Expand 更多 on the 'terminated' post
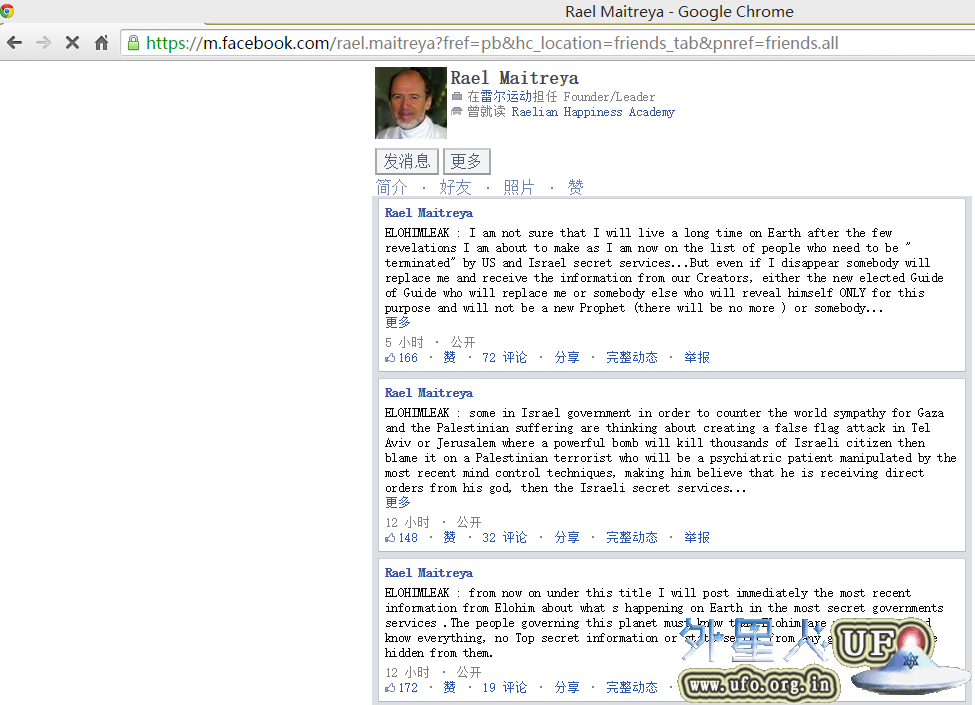This screenshot has height=705, width=975. (x=397, y=323)
